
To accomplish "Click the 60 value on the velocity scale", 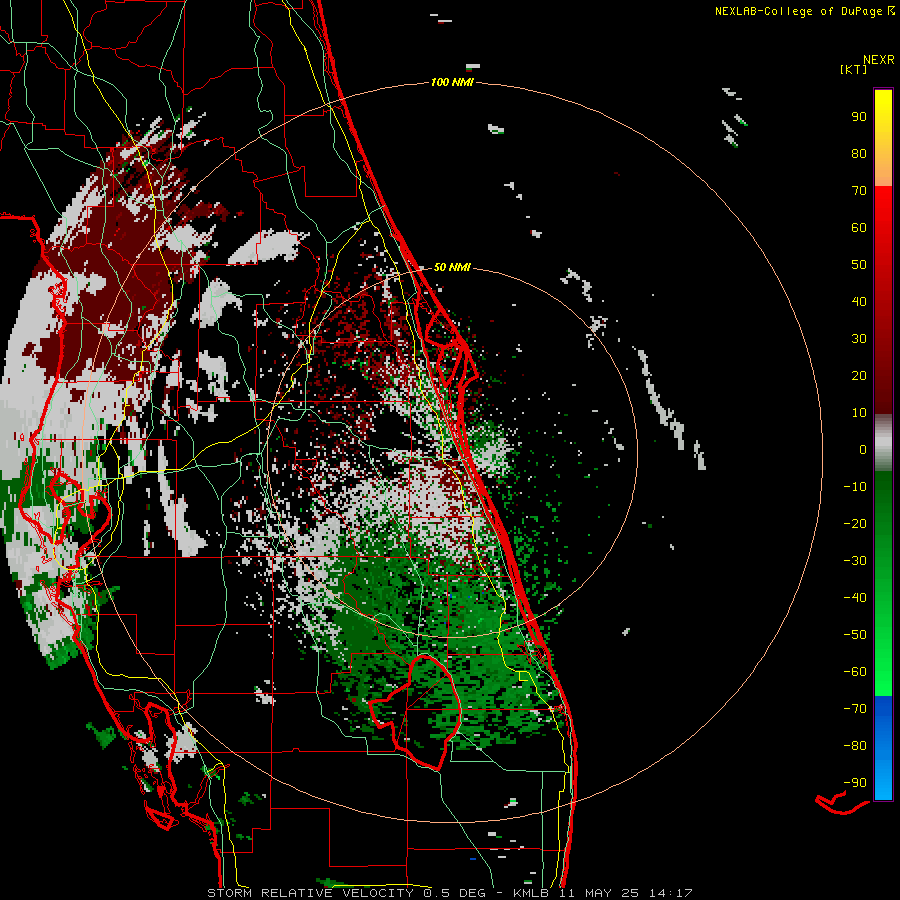I will click(859, 227).
